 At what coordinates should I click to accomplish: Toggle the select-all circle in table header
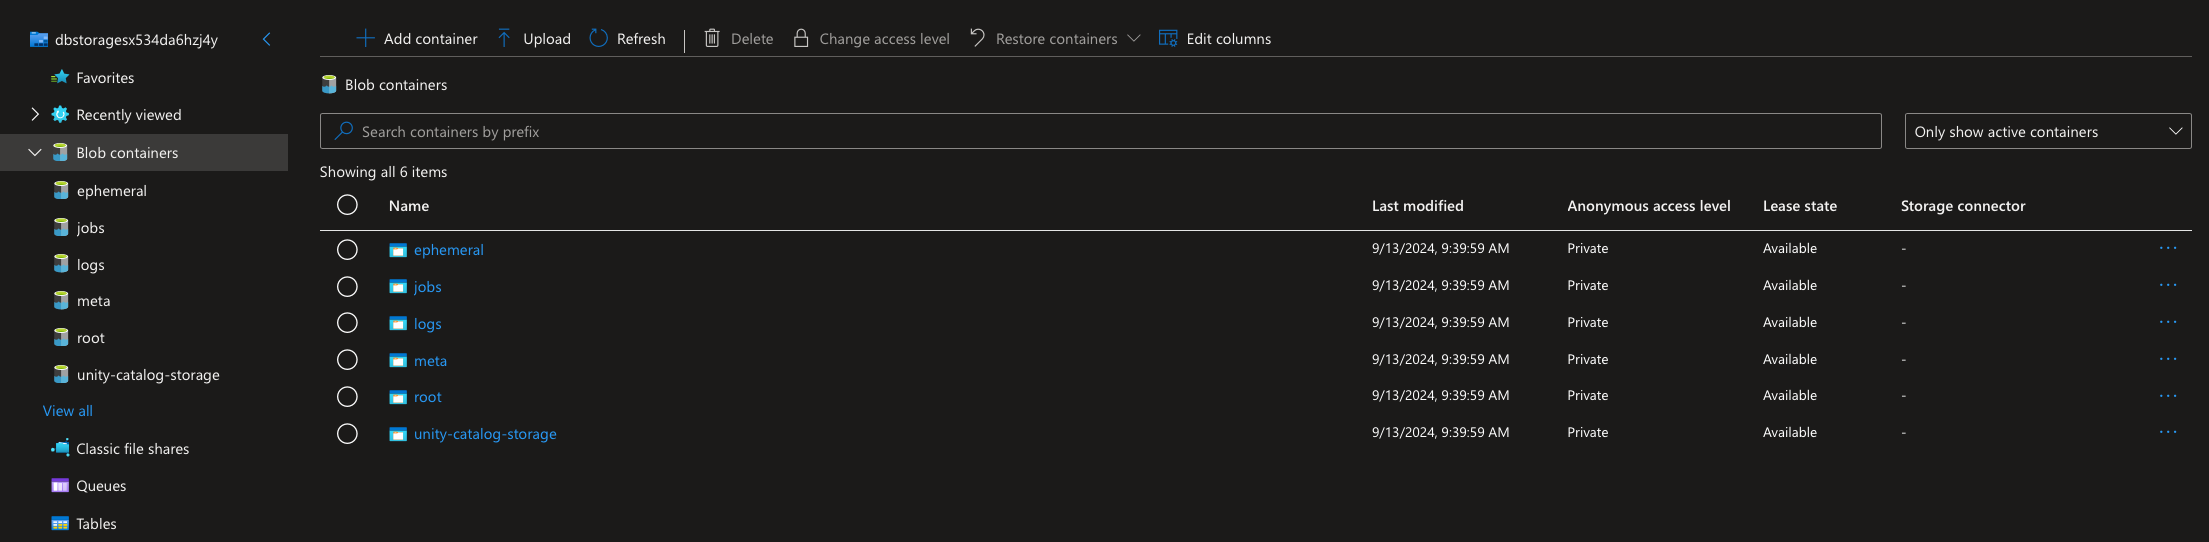tap(347, 205)
